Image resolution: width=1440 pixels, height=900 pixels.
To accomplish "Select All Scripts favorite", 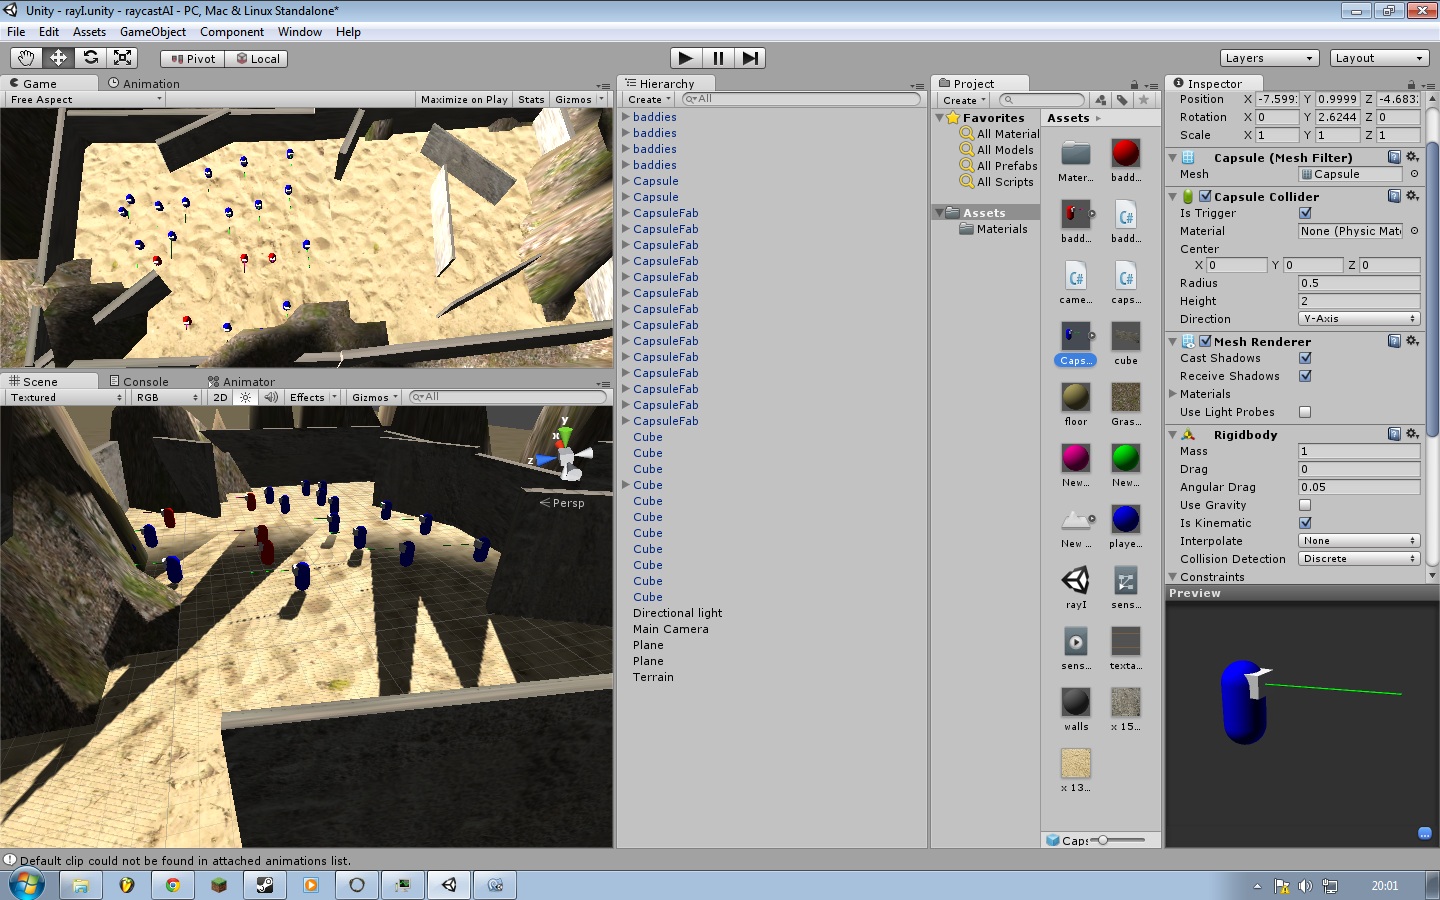I will pos(998,182).
